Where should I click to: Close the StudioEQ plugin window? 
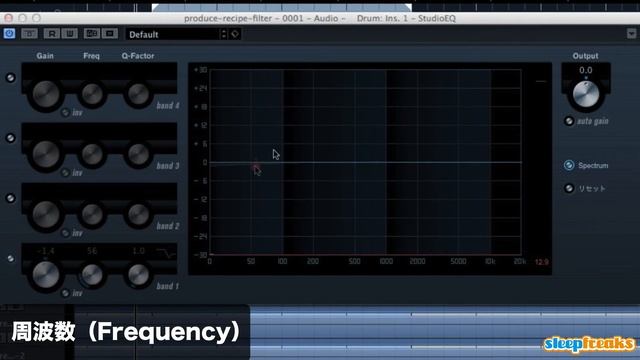[9, 18]
